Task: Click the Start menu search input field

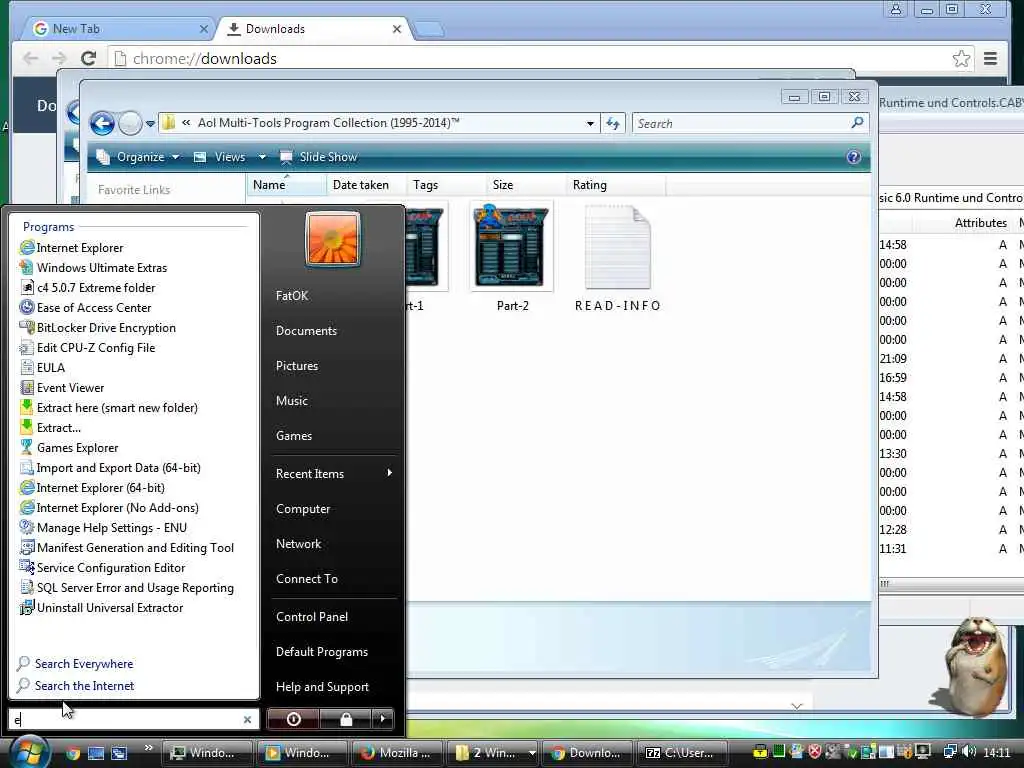Action: (127, 719)
